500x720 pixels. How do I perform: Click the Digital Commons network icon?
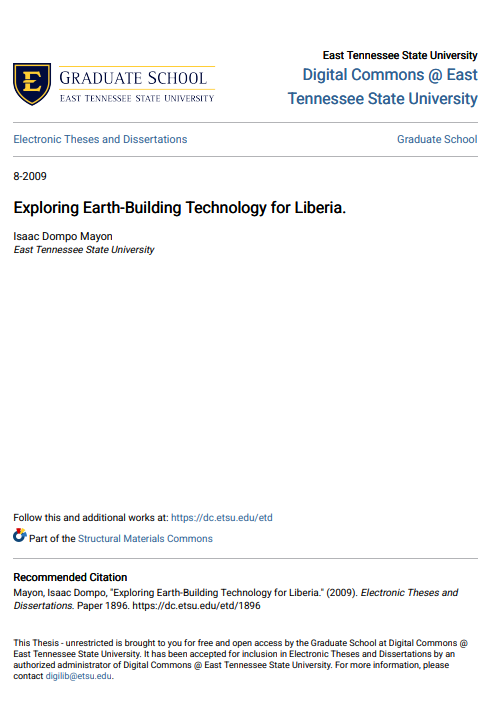pos(20,535)
